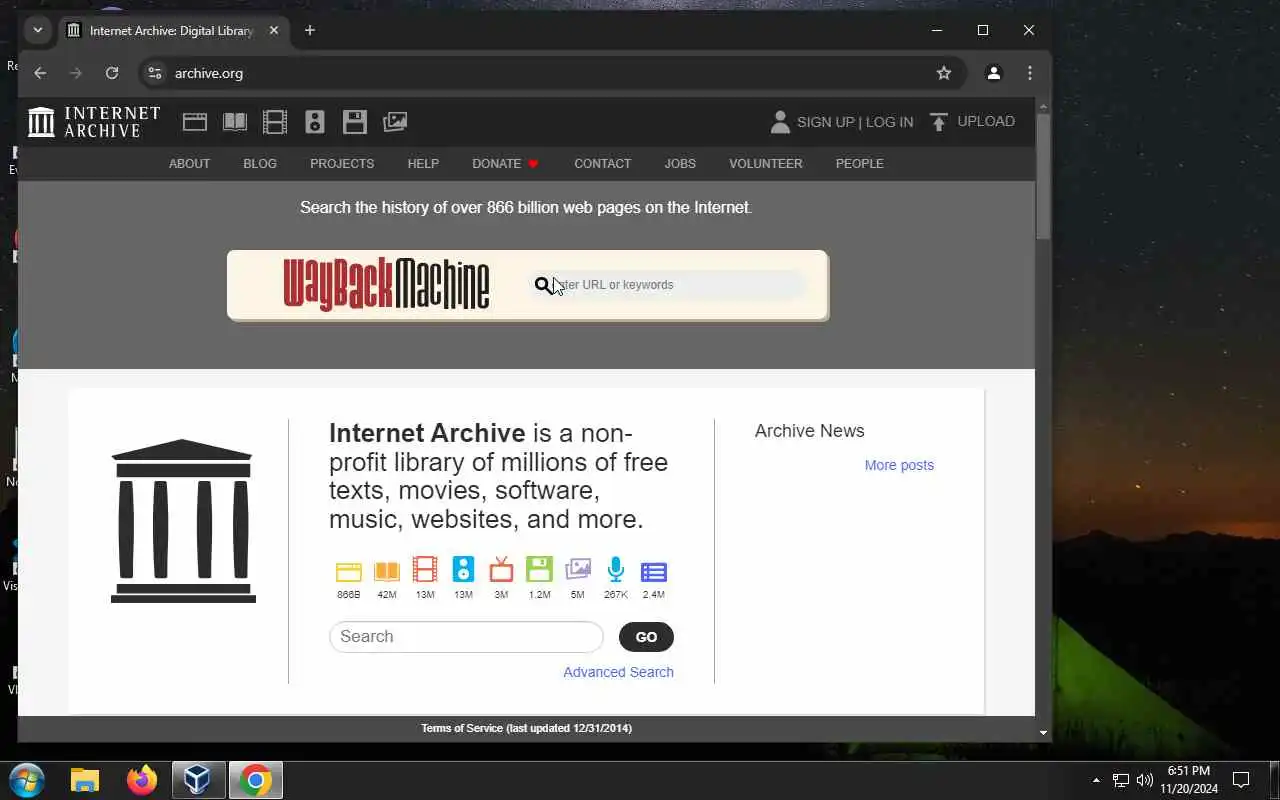Open the tab search dropdown arrow
Viewport: 1280px width, 800px height.
pos(38,30)
